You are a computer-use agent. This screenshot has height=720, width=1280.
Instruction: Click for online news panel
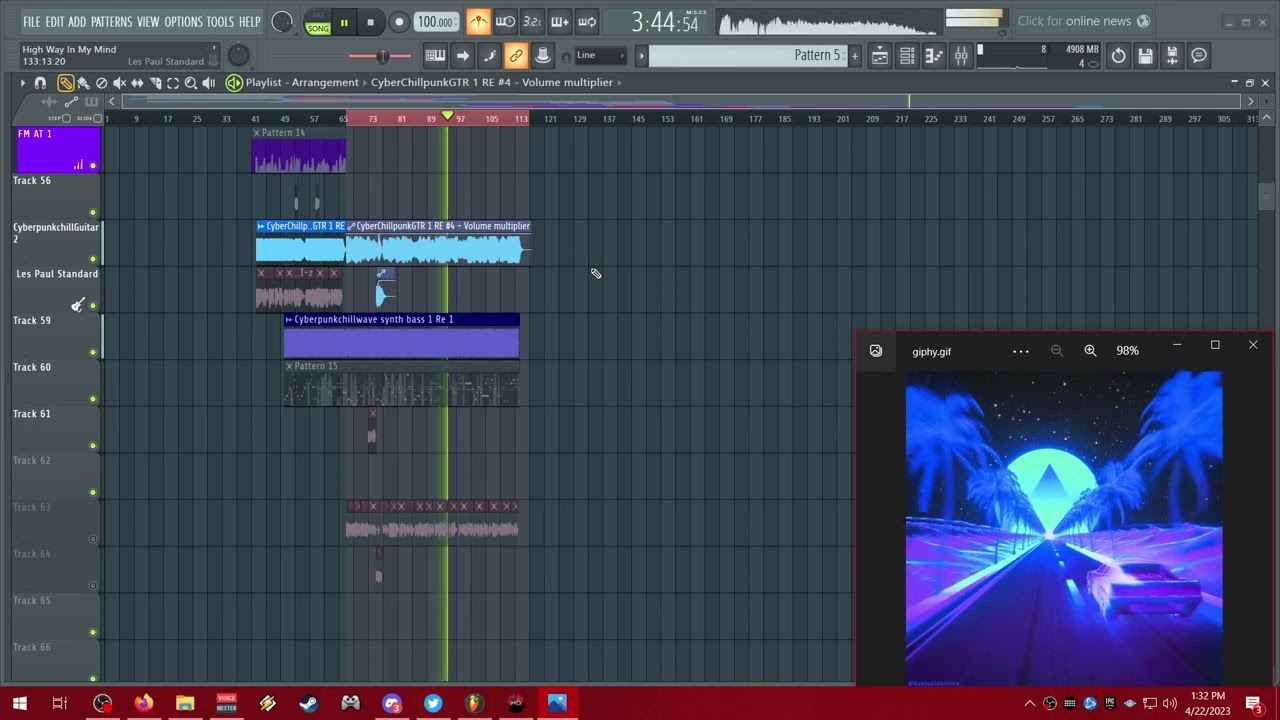tap(1084, 21)
